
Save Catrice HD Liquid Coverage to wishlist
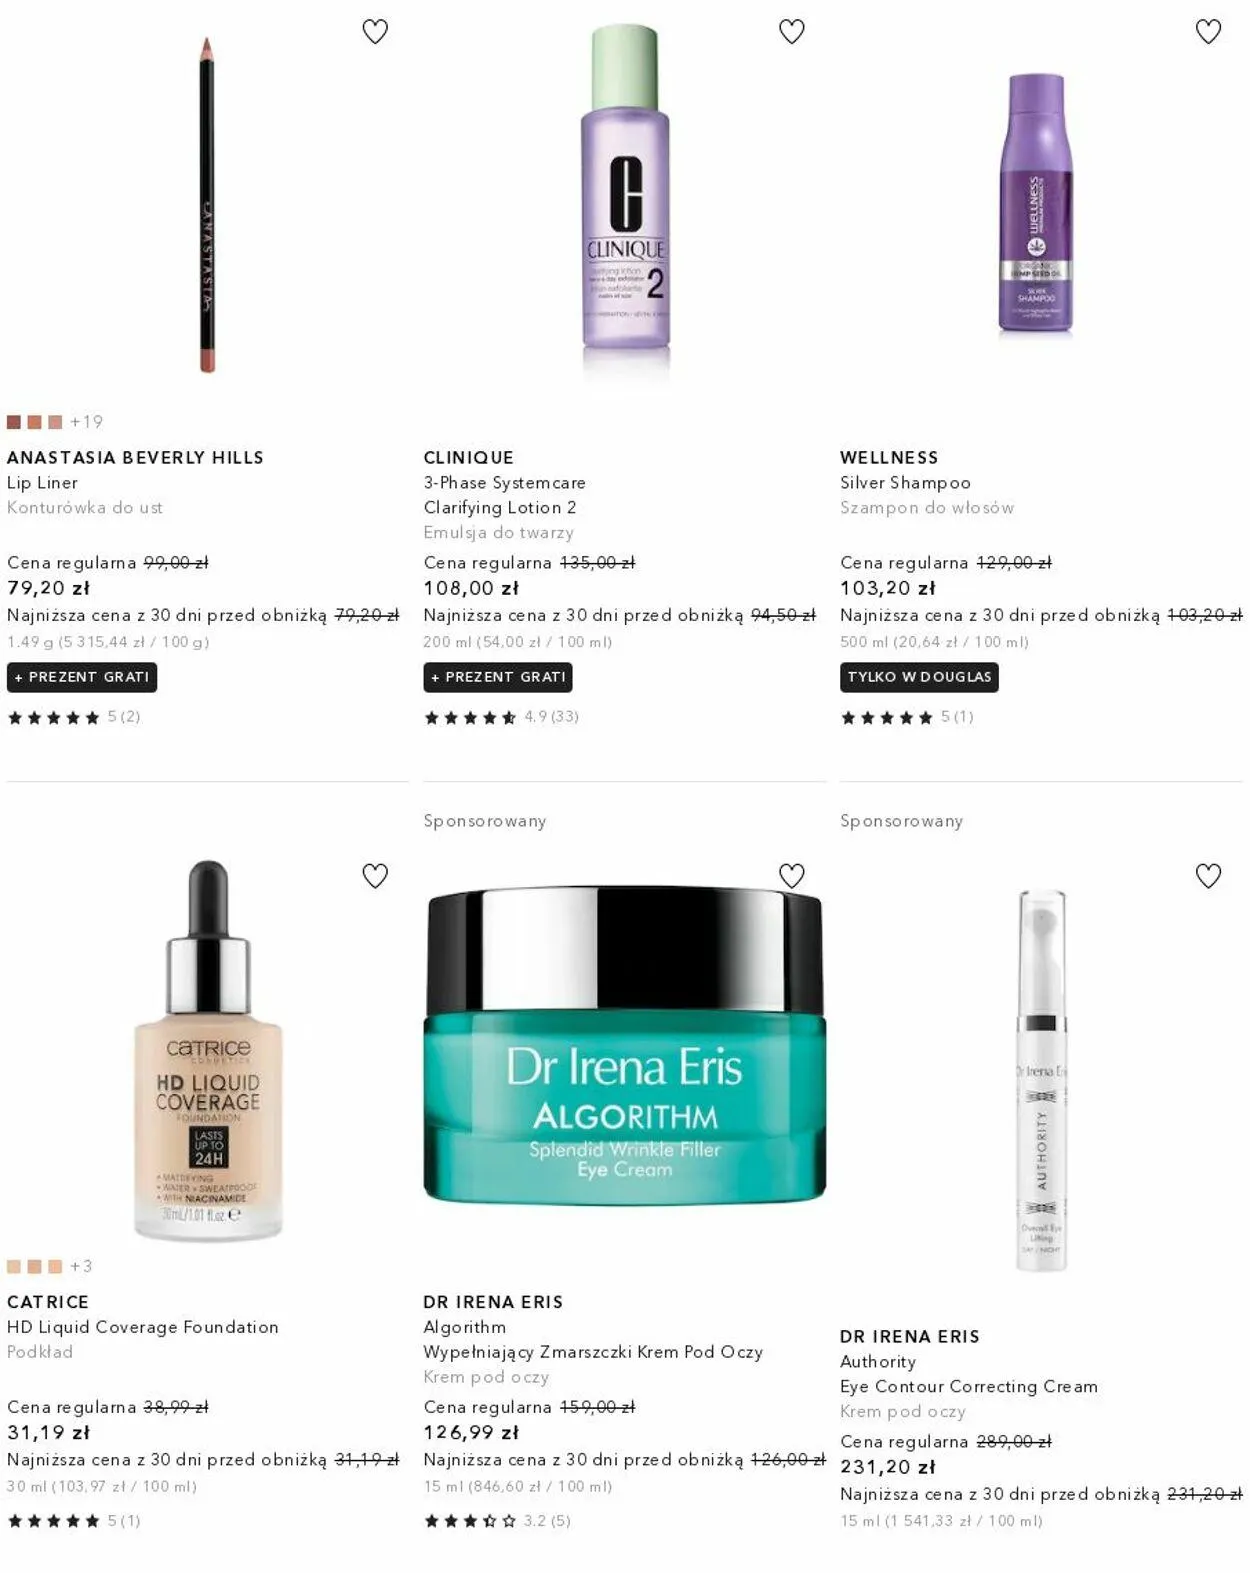375,876
